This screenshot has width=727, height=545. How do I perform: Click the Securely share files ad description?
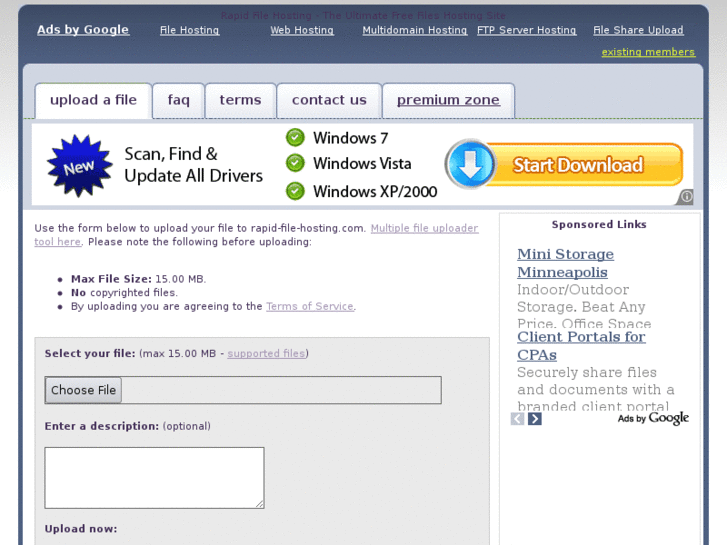(595, 389)
